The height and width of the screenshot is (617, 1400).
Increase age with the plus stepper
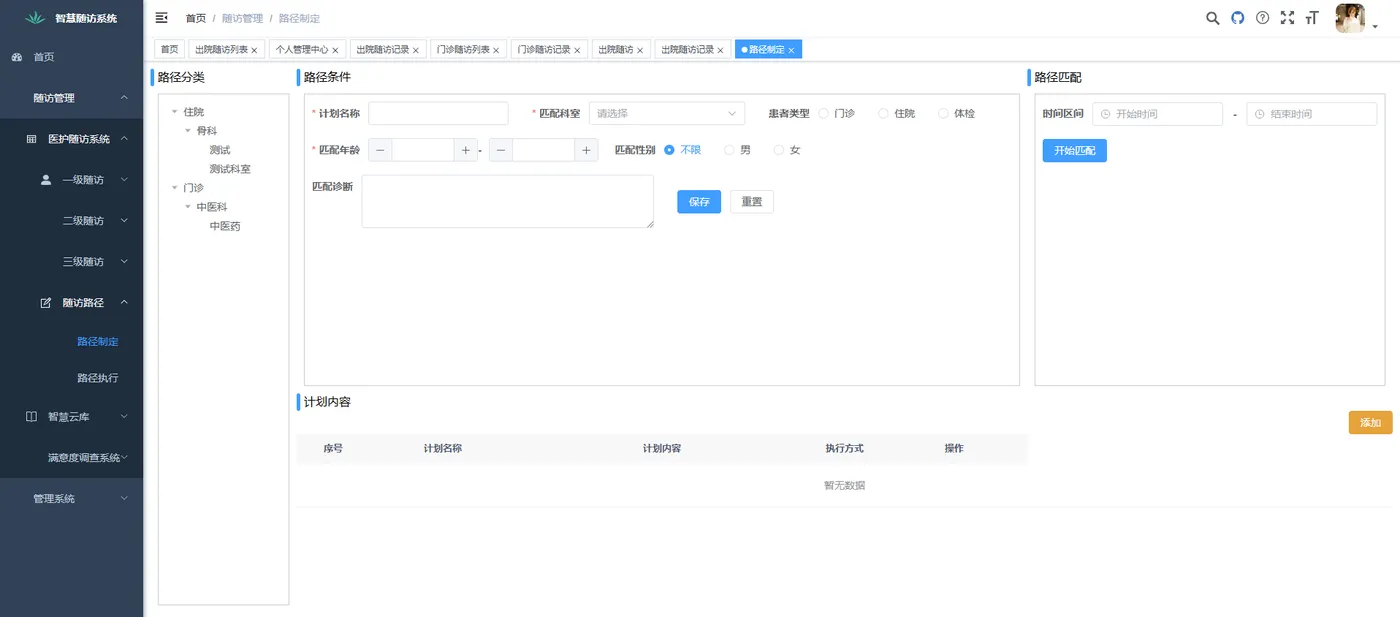pos(466,149)
